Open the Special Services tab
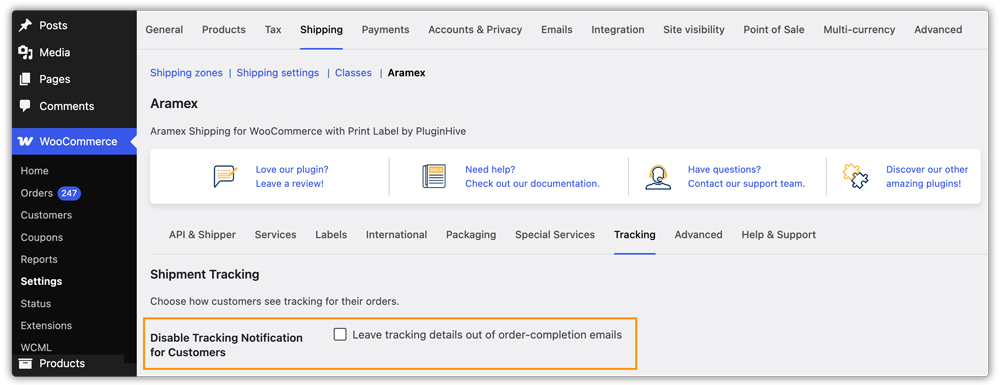 pyautogui.click(x=555, y=235)
